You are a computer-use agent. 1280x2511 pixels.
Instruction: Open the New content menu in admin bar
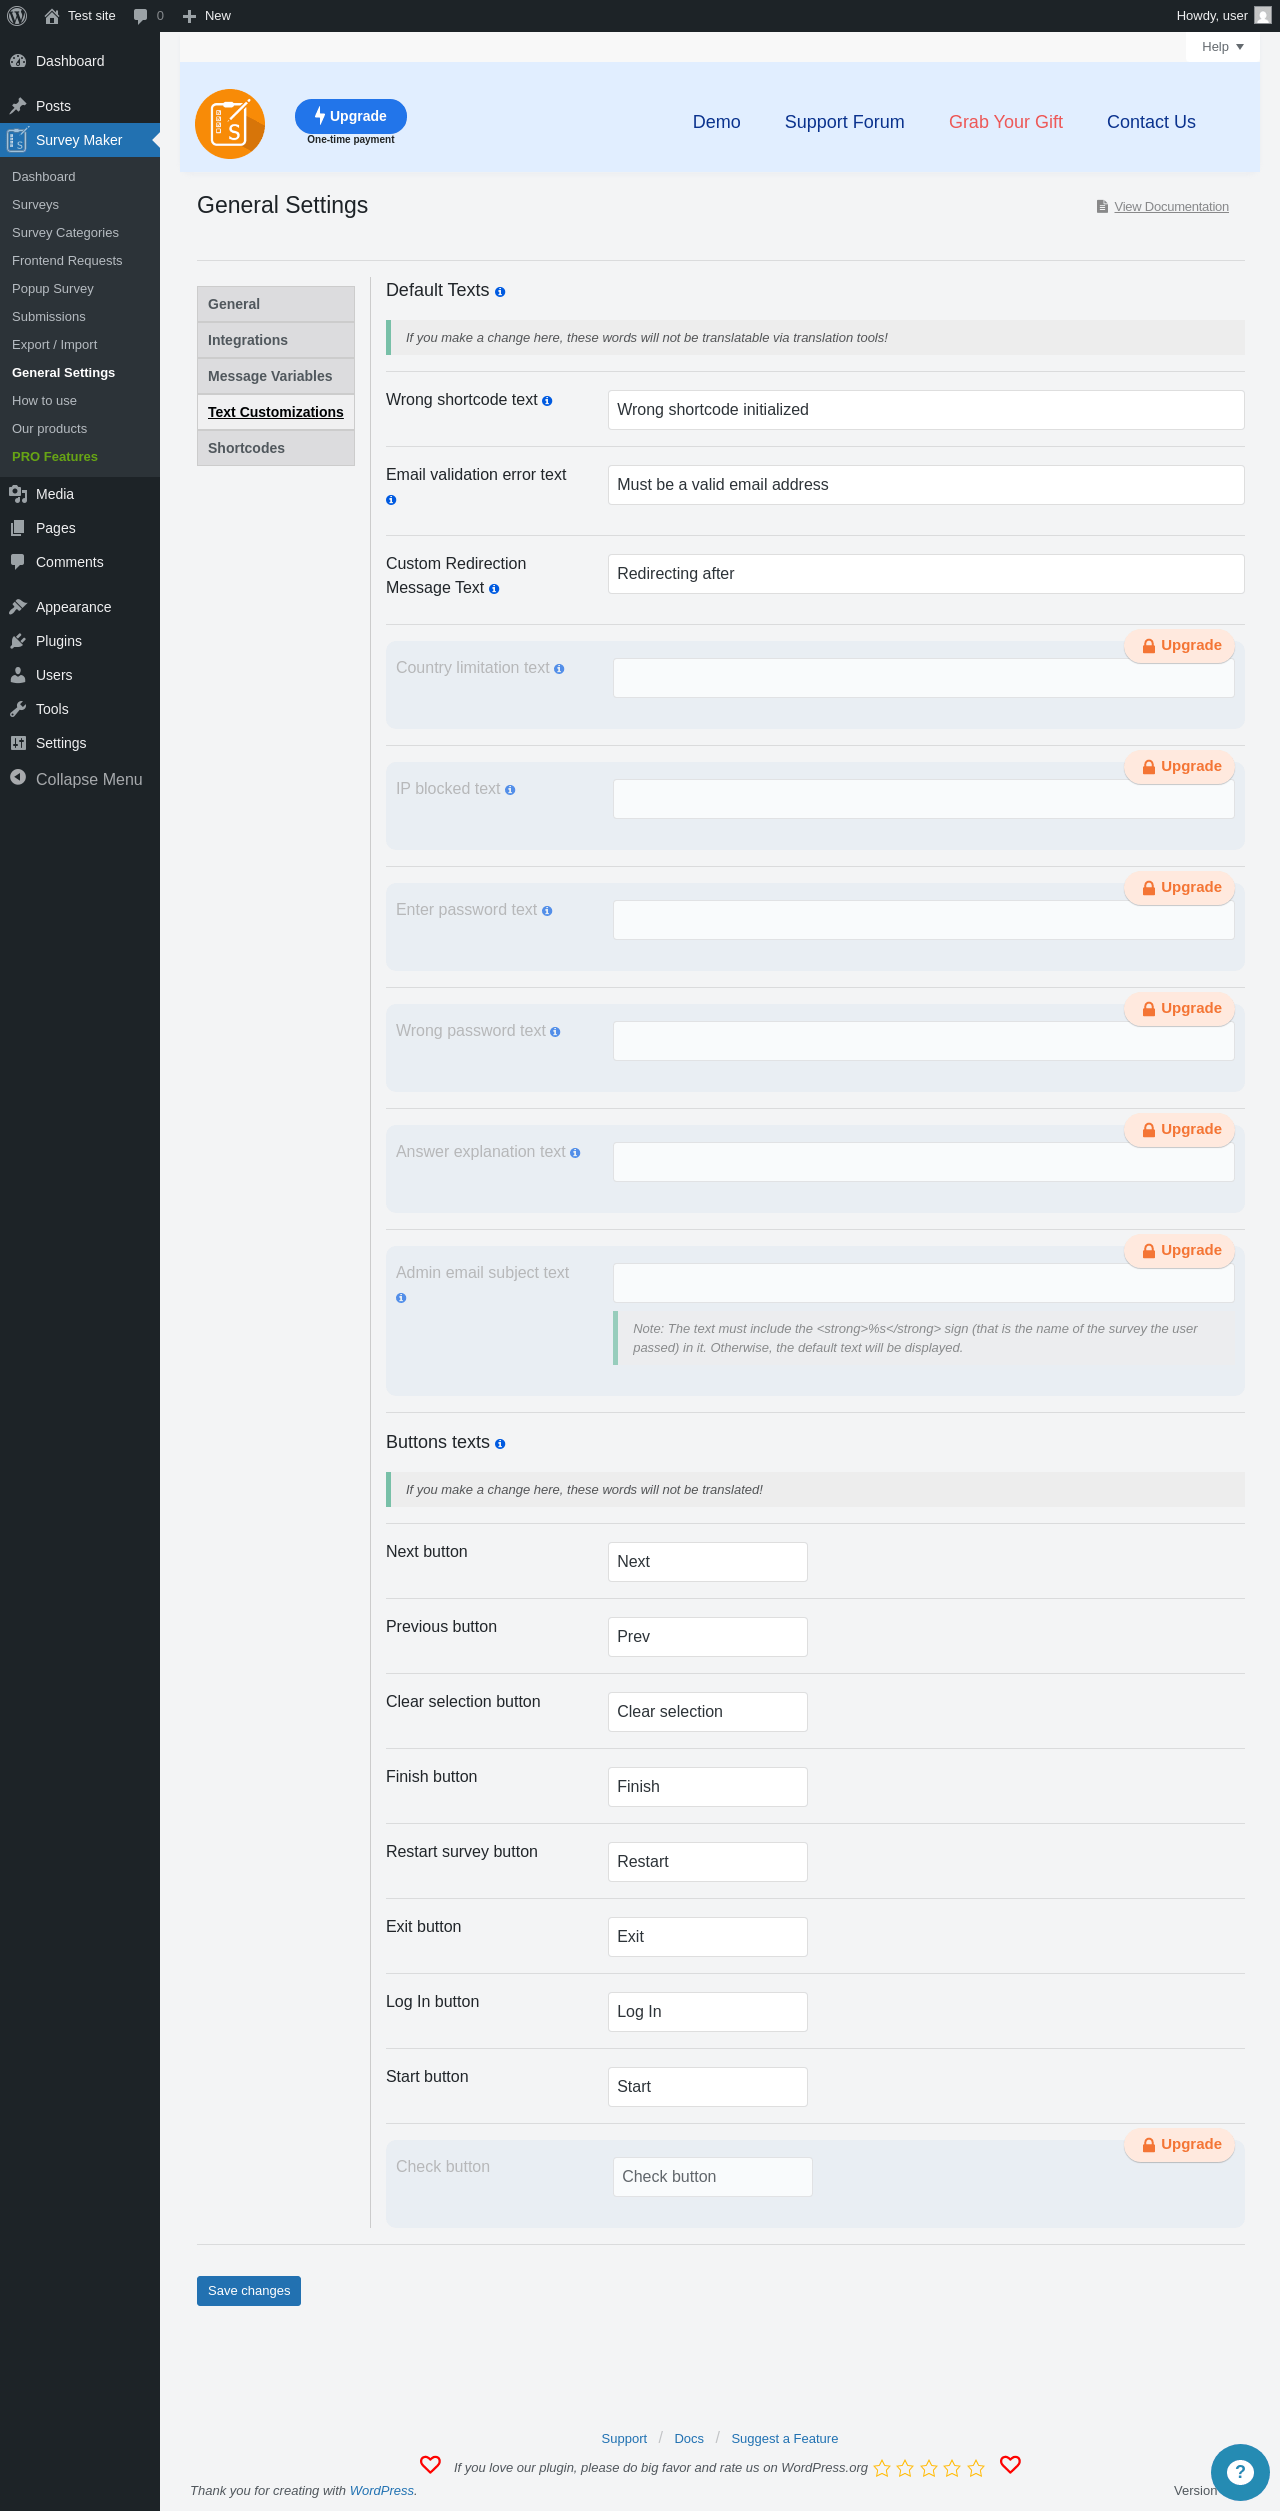(x=207, y=16)
